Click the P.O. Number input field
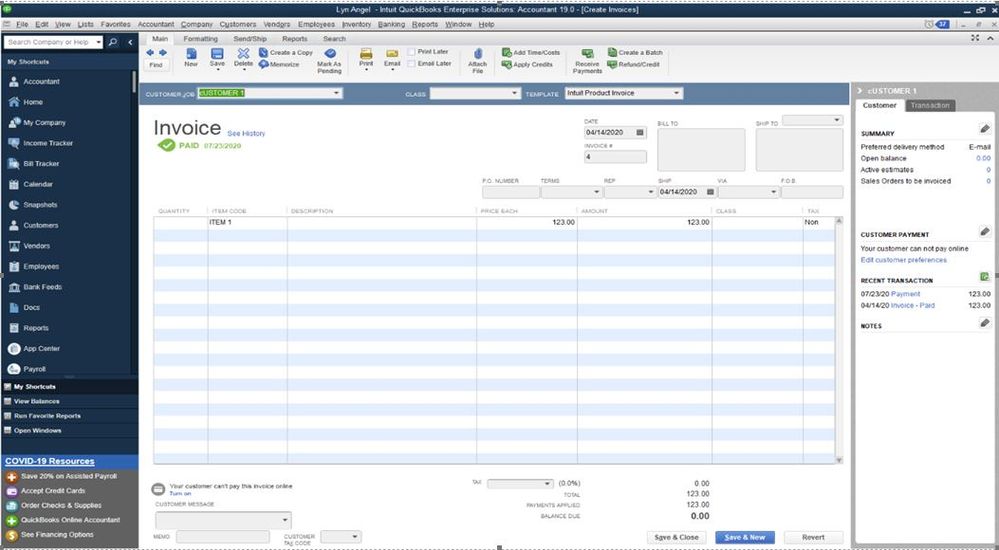 click(510, 192)
